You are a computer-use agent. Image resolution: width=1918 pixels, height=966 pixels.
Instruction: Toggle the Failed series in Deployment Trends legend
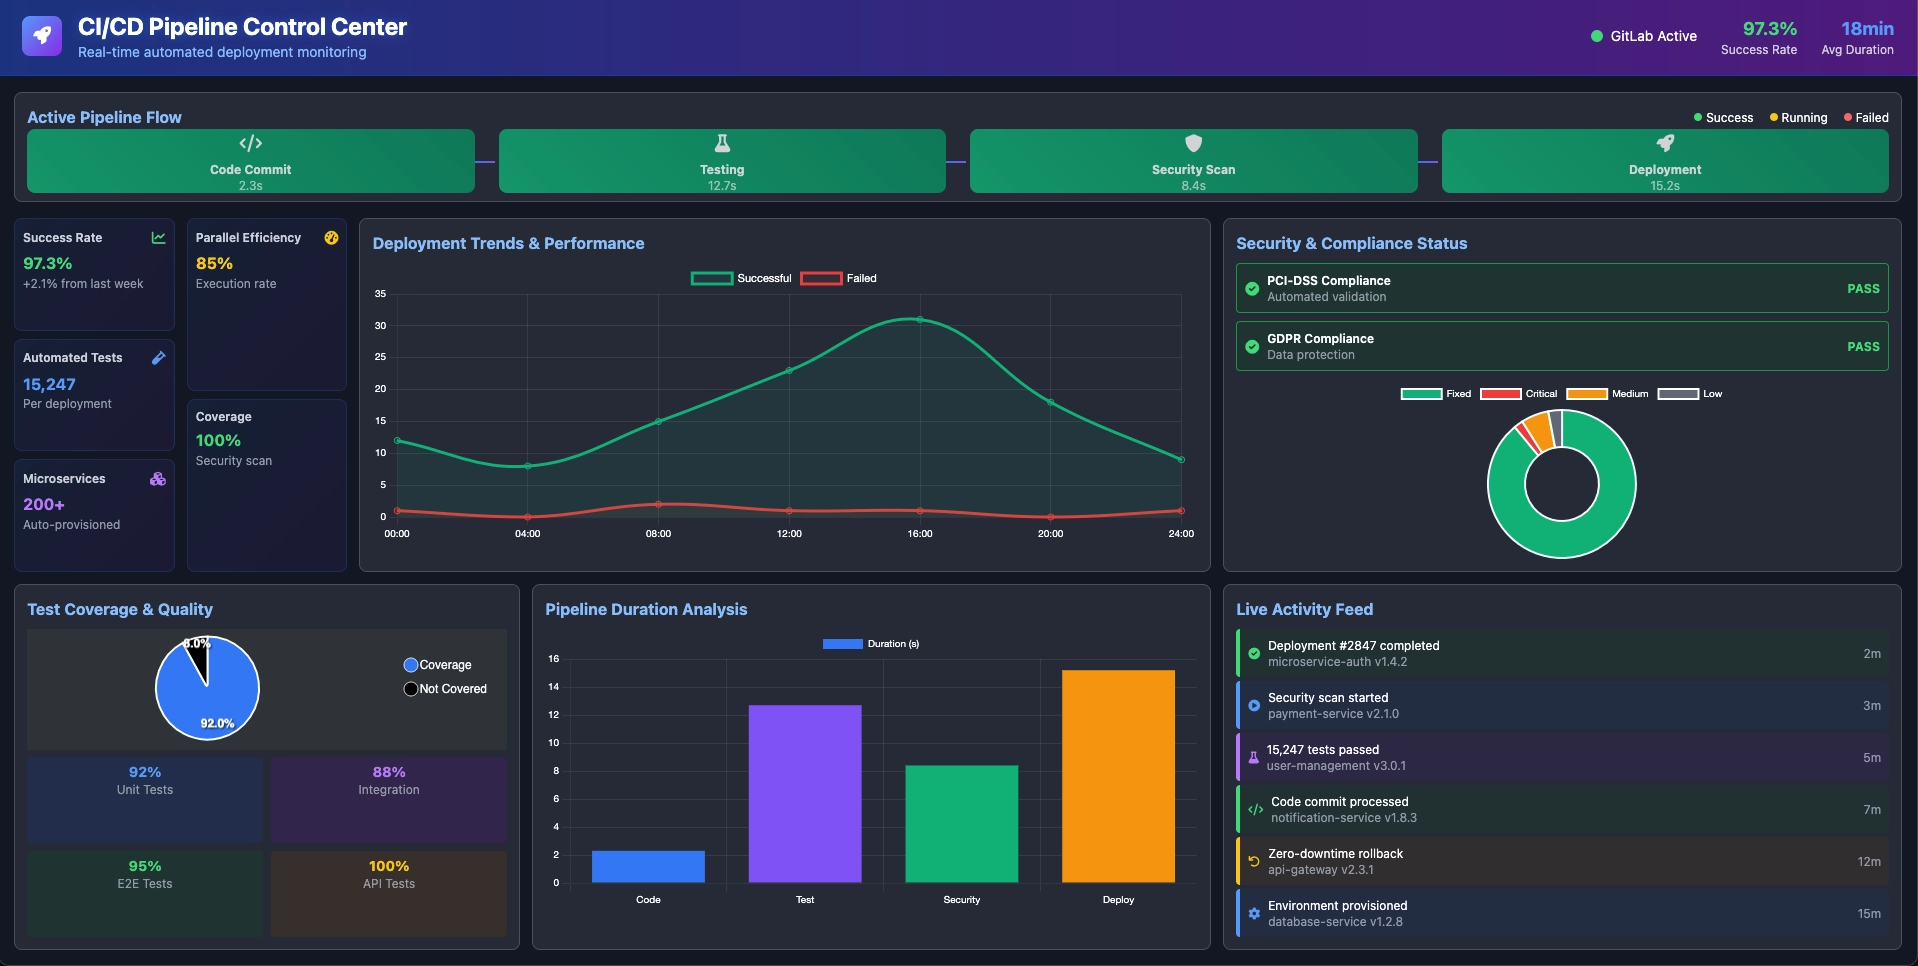click(840, 278)
